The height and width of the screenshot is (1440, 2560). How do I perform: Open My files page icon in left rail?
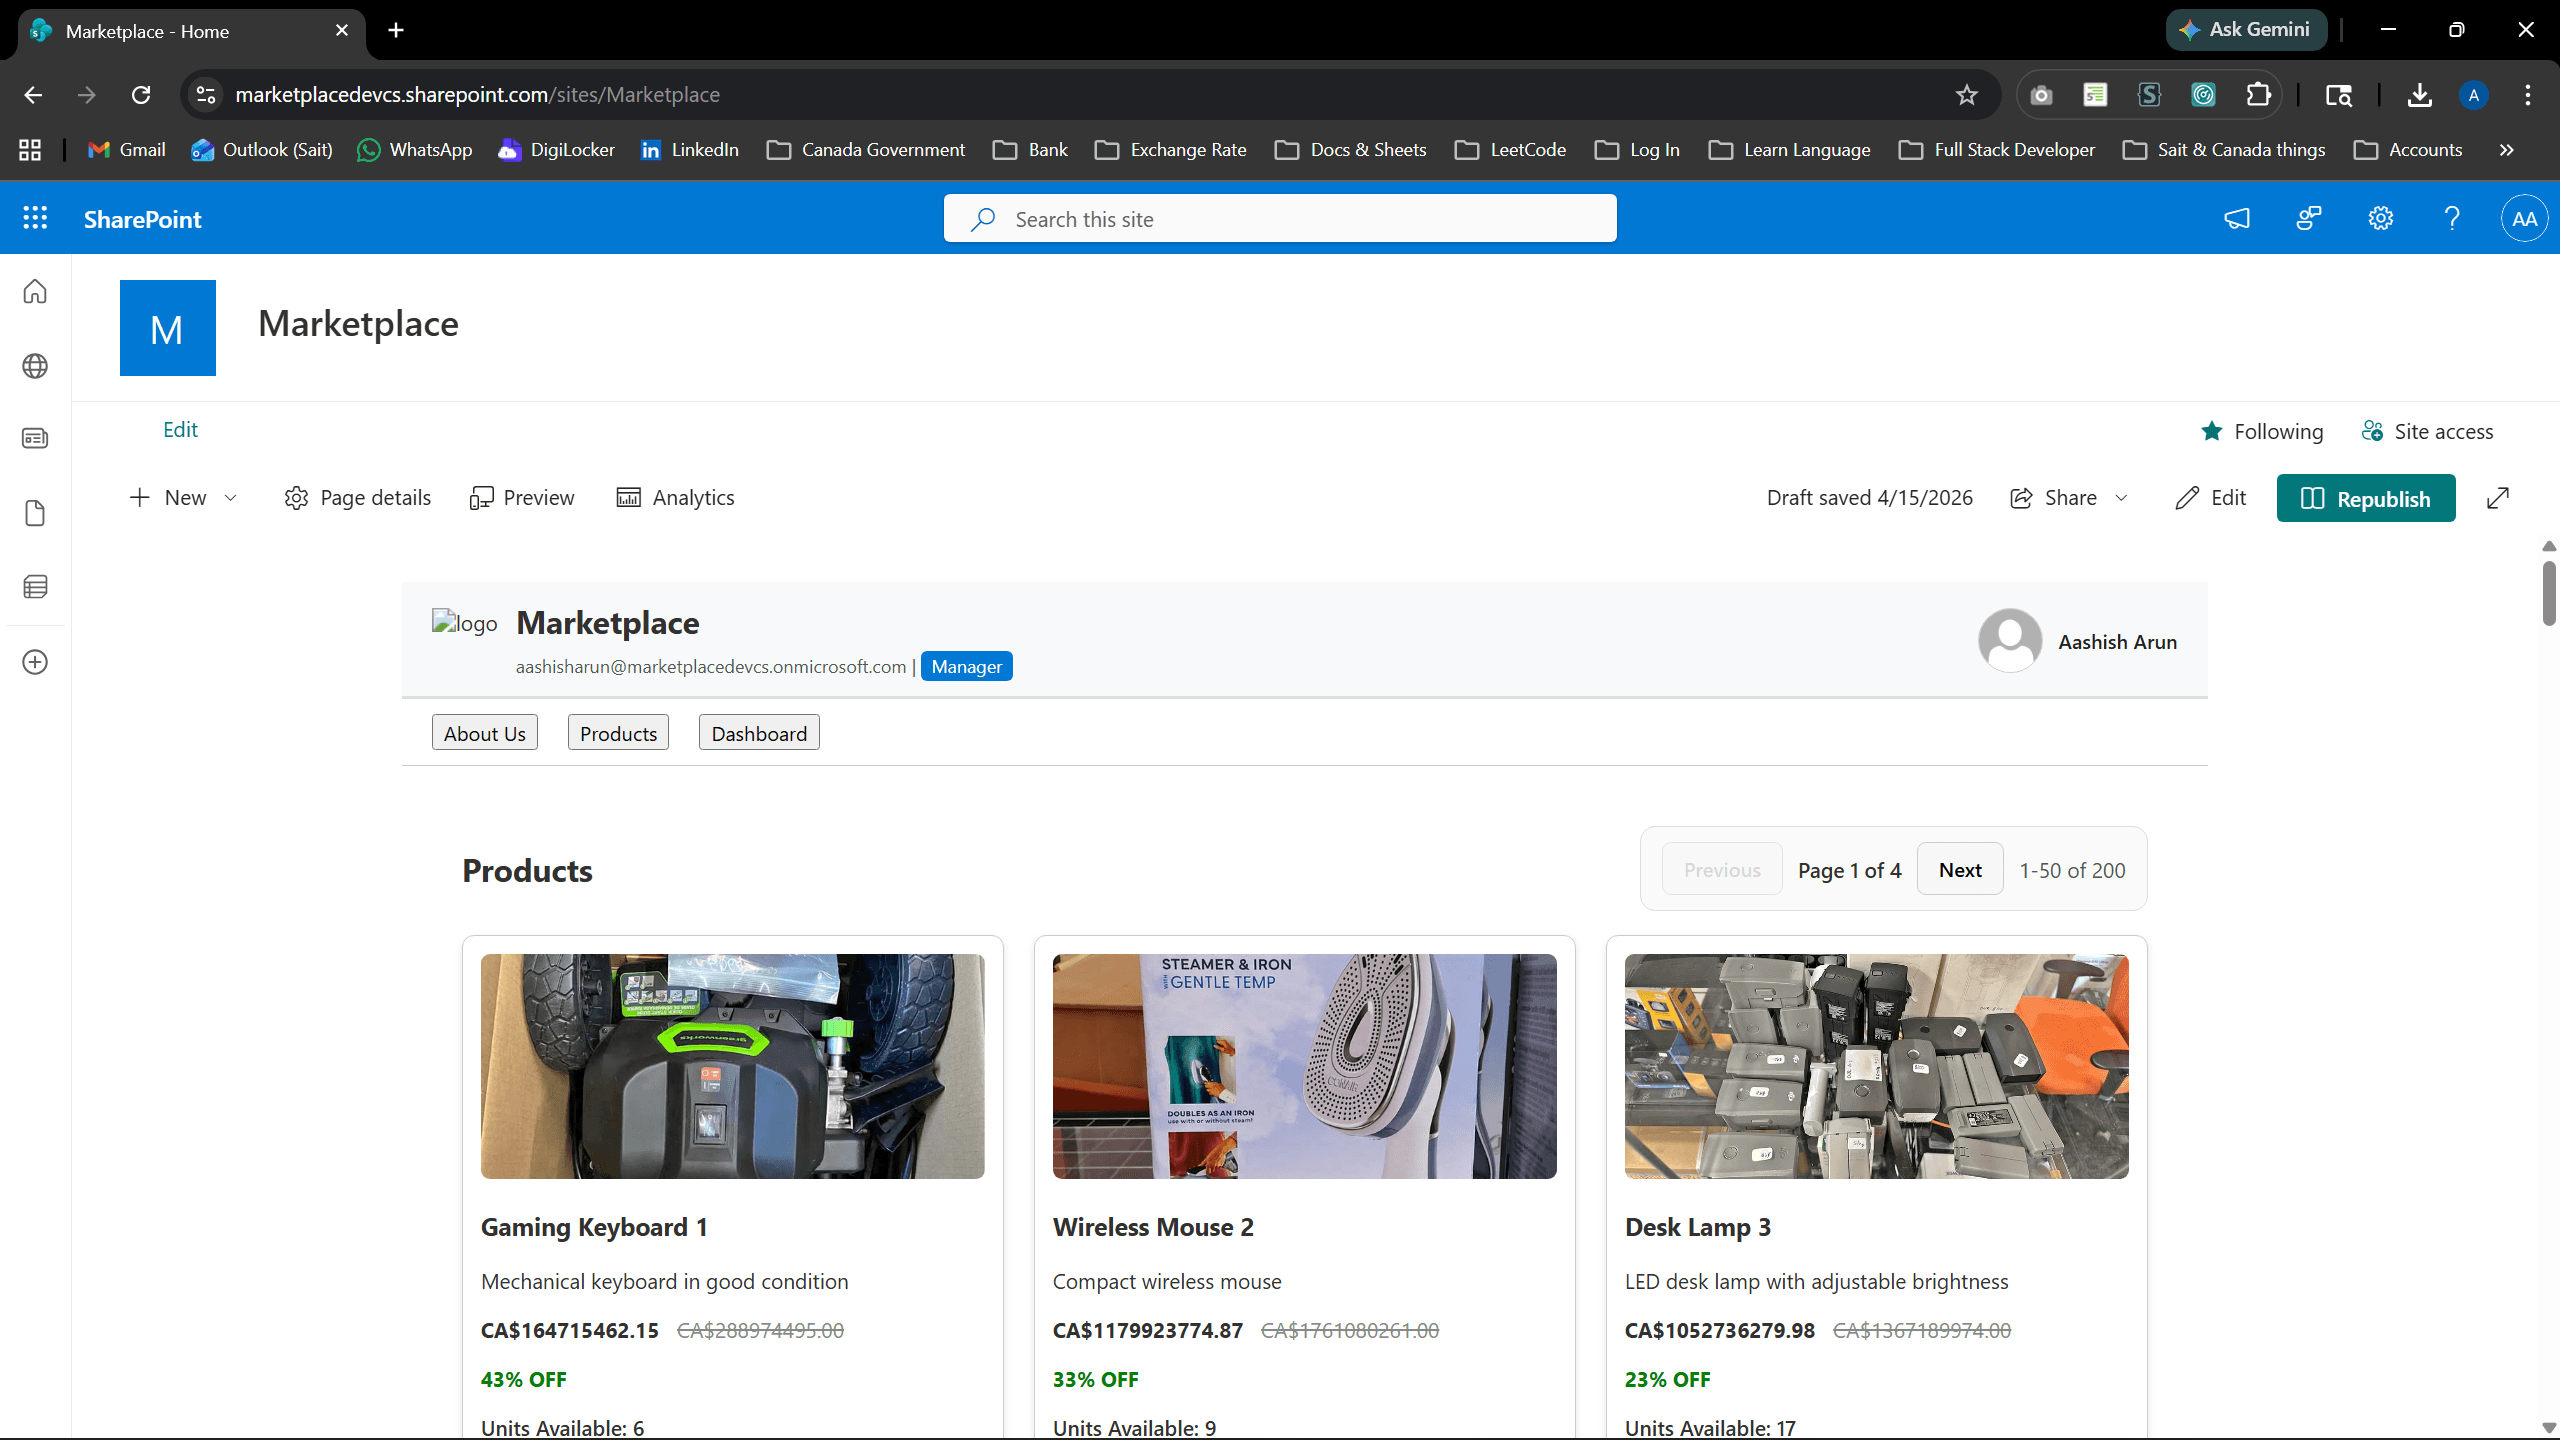pyautogui.click(x=35, y=513)
